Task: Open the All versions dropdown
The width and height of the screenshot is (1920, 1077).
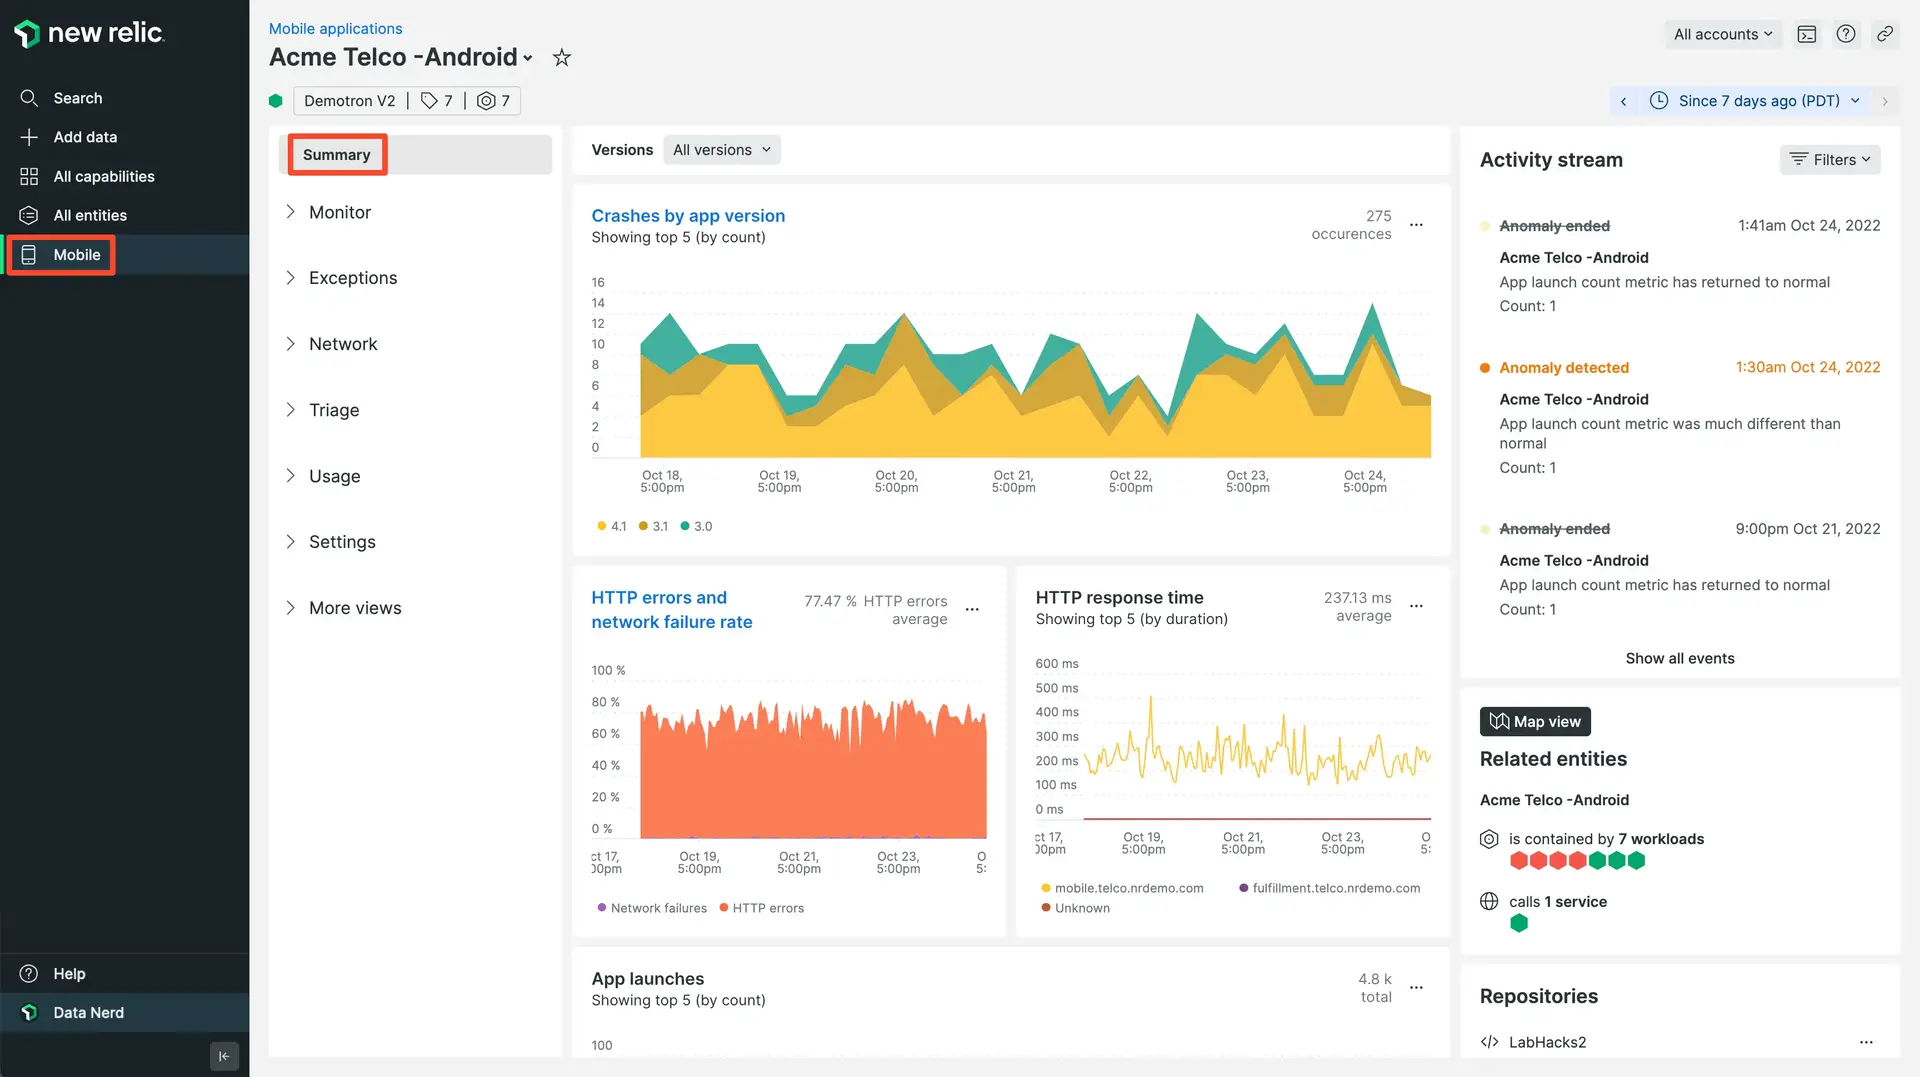Action: coord(721,149)
